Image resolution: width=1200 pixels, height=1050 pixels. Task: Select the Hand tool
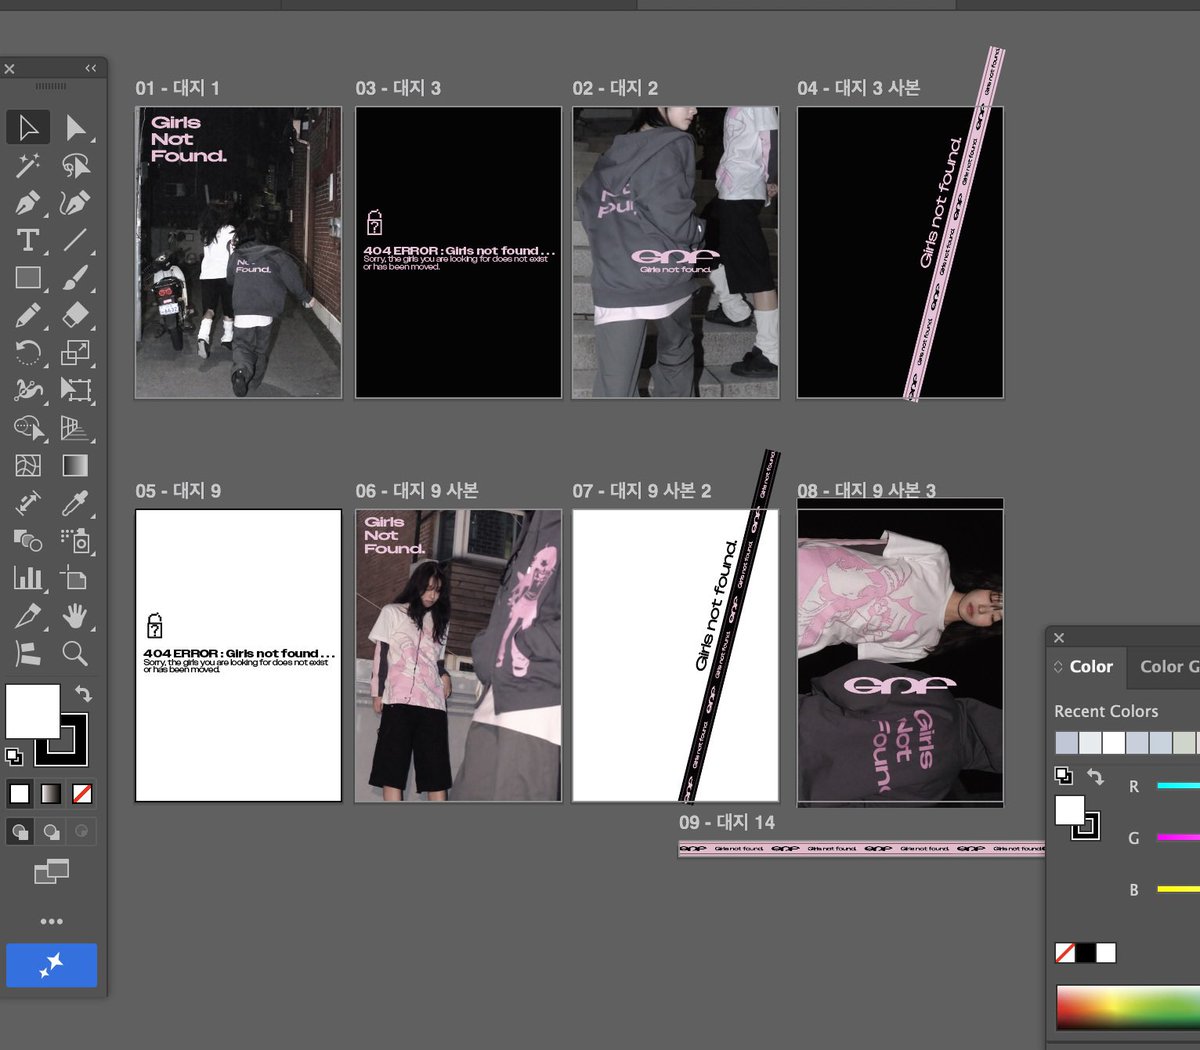[75, 615]
